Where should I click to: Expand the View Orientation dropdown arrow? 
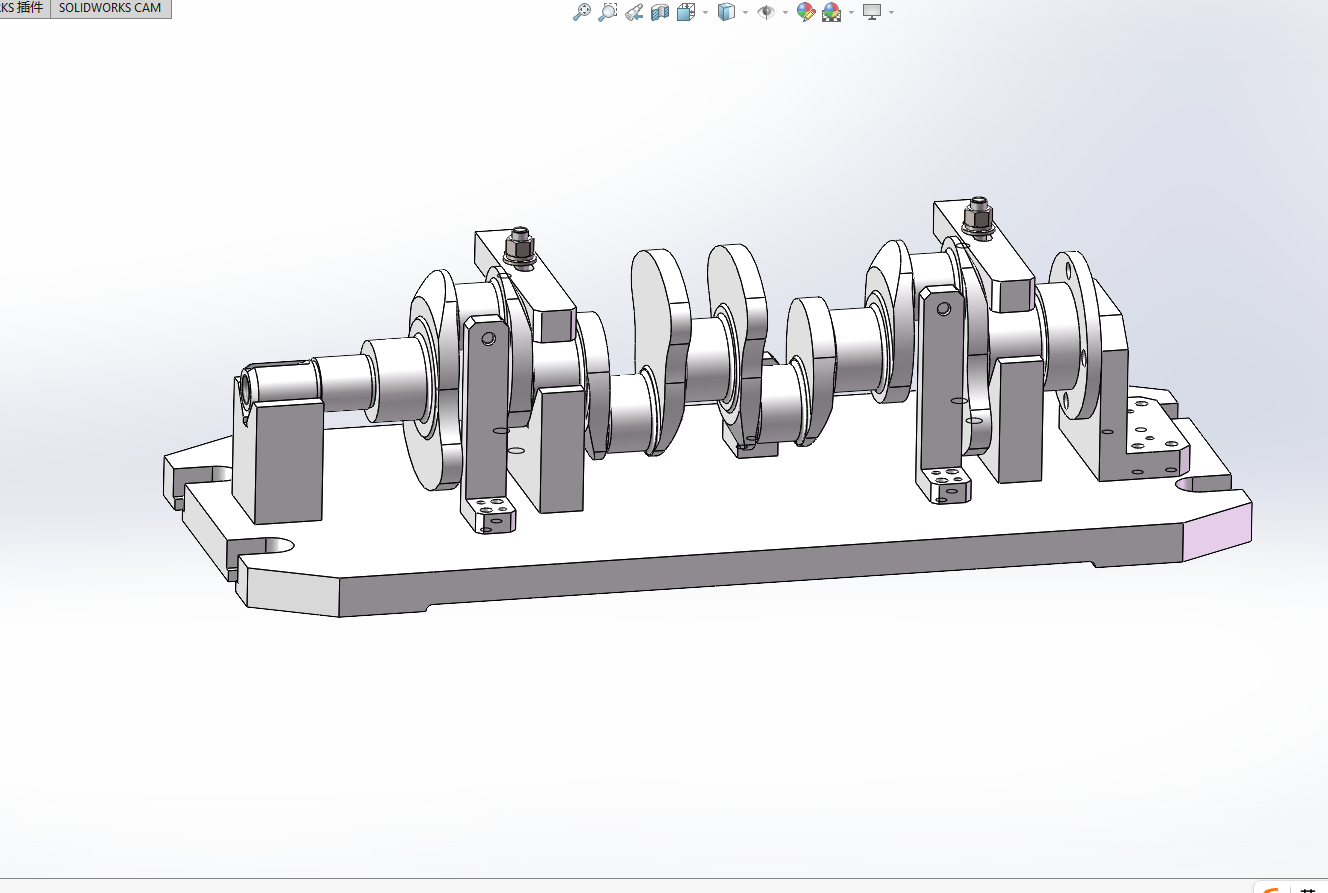(705, 13)
